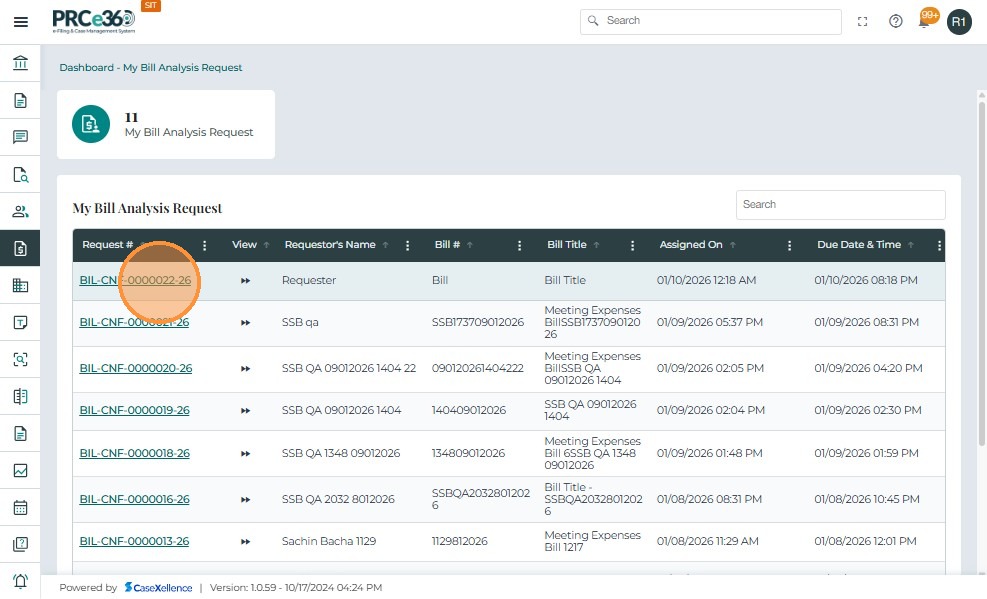Open the help question mark icon
This screenshot has width=987, height=599.
click(895, 21)
